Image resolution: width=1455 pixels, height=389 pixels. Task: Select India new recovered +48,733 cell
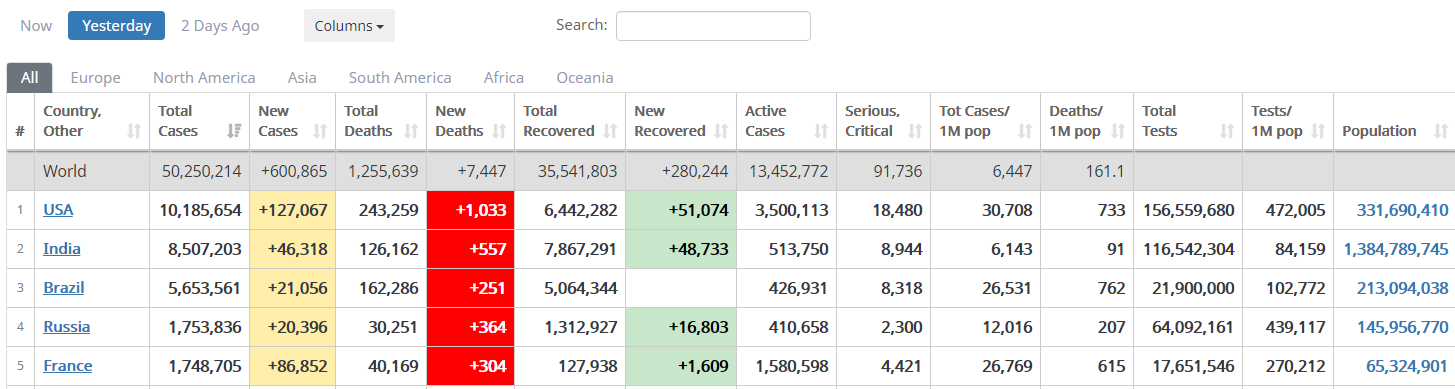pos(681,249)
